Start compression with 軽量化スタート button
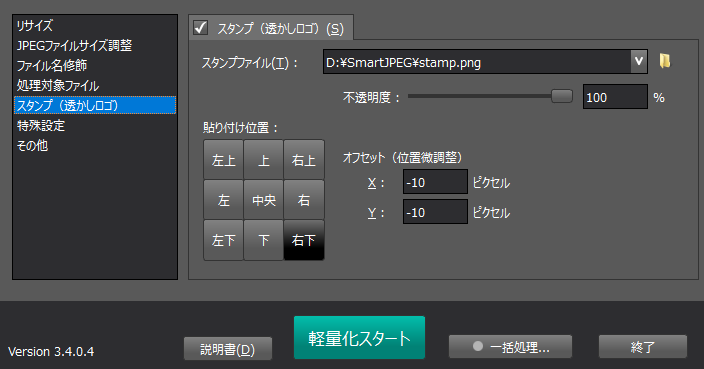Image resolution: width=704 pixels, height=369 pixels. pyautogui.click(x=359, y=338)
